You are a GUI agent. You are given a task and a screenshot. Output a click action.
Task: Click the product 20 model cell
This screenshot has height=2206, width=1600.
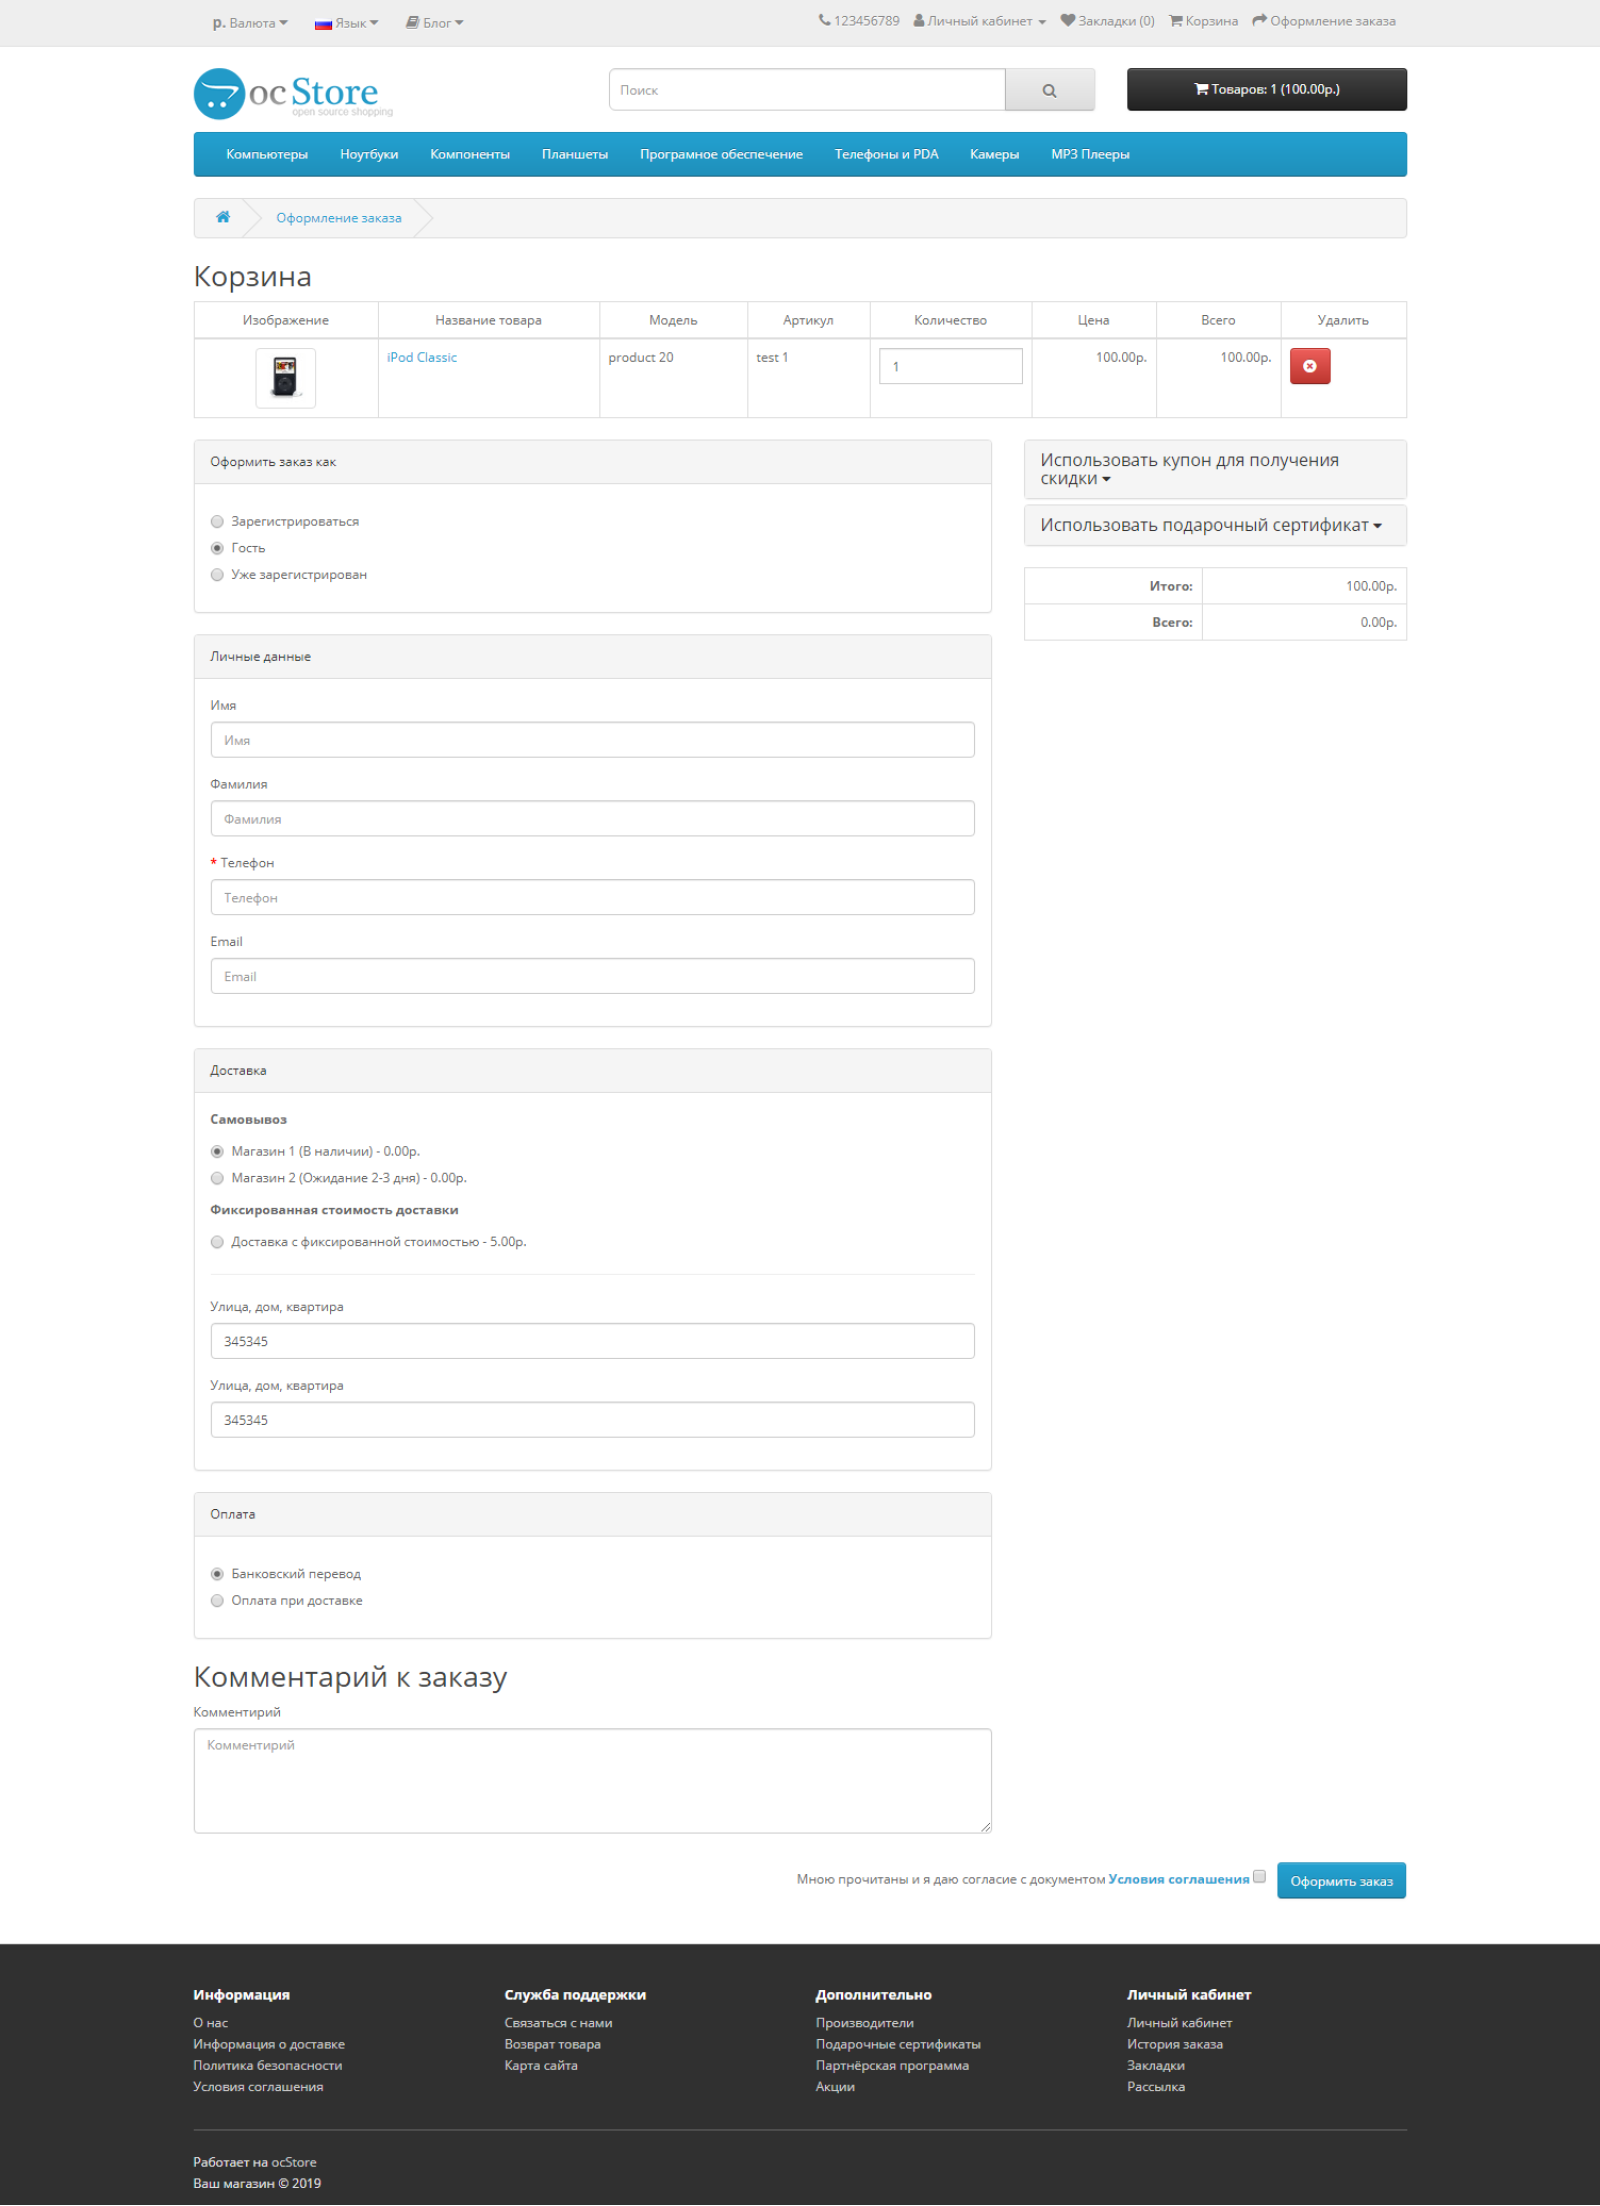[x=673, y=378]
